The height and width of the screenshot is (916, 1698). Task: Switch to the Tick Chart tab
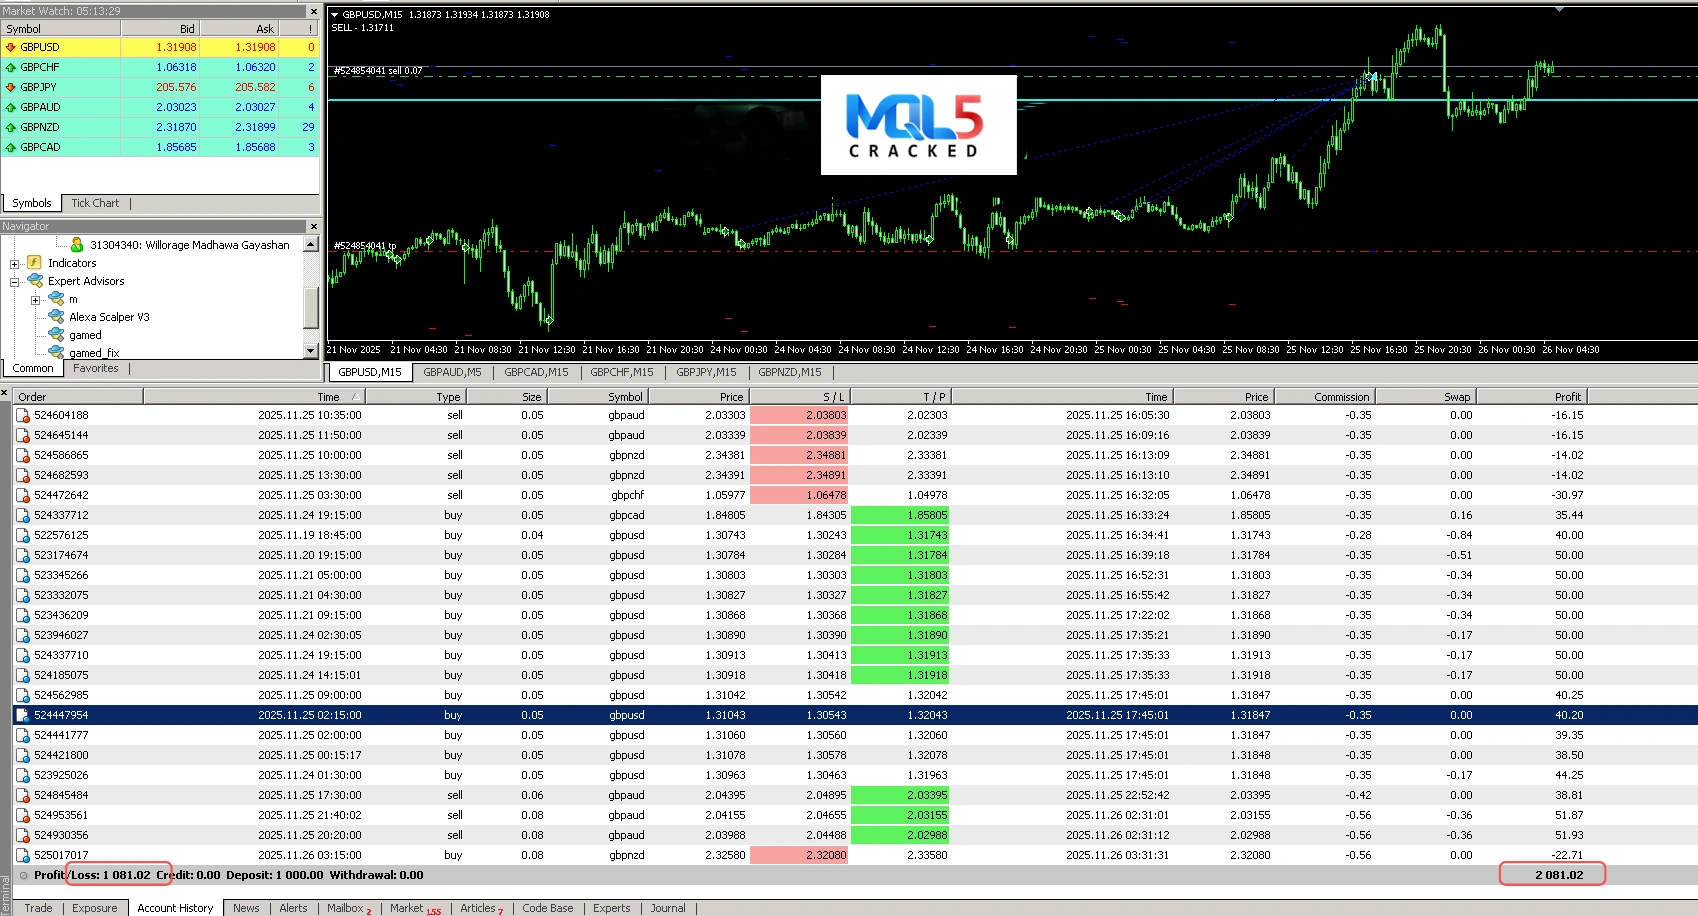click(95, 203)
